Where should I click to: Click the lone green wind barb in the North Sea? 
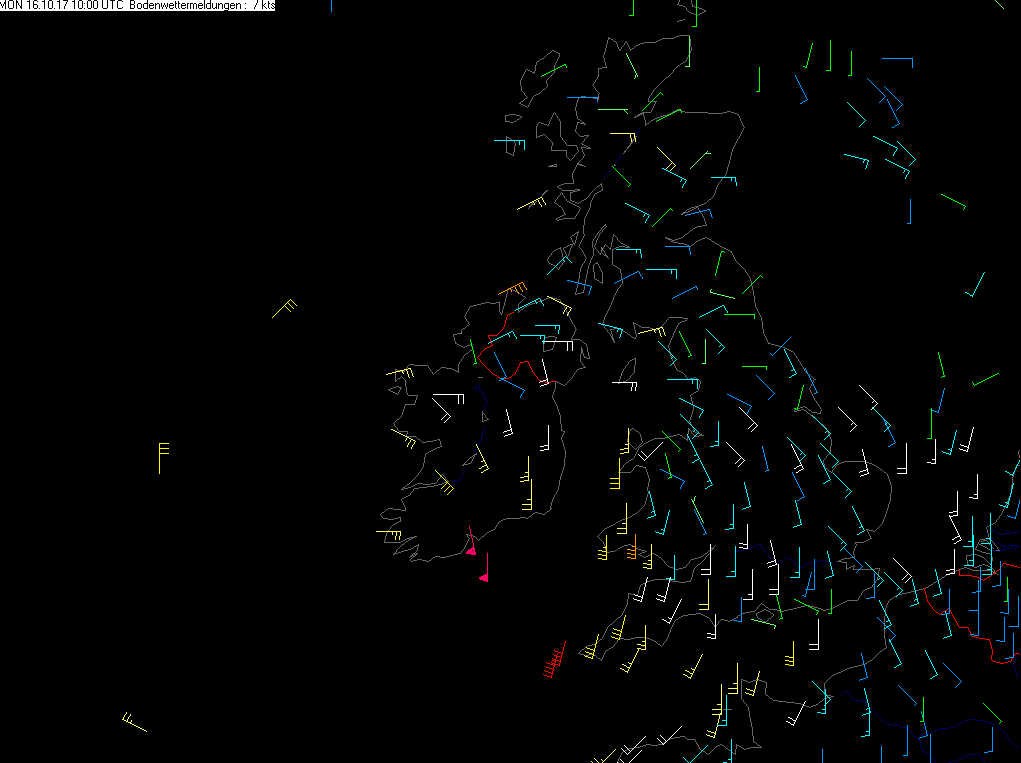pyautogui.click(x=953, y=201)
